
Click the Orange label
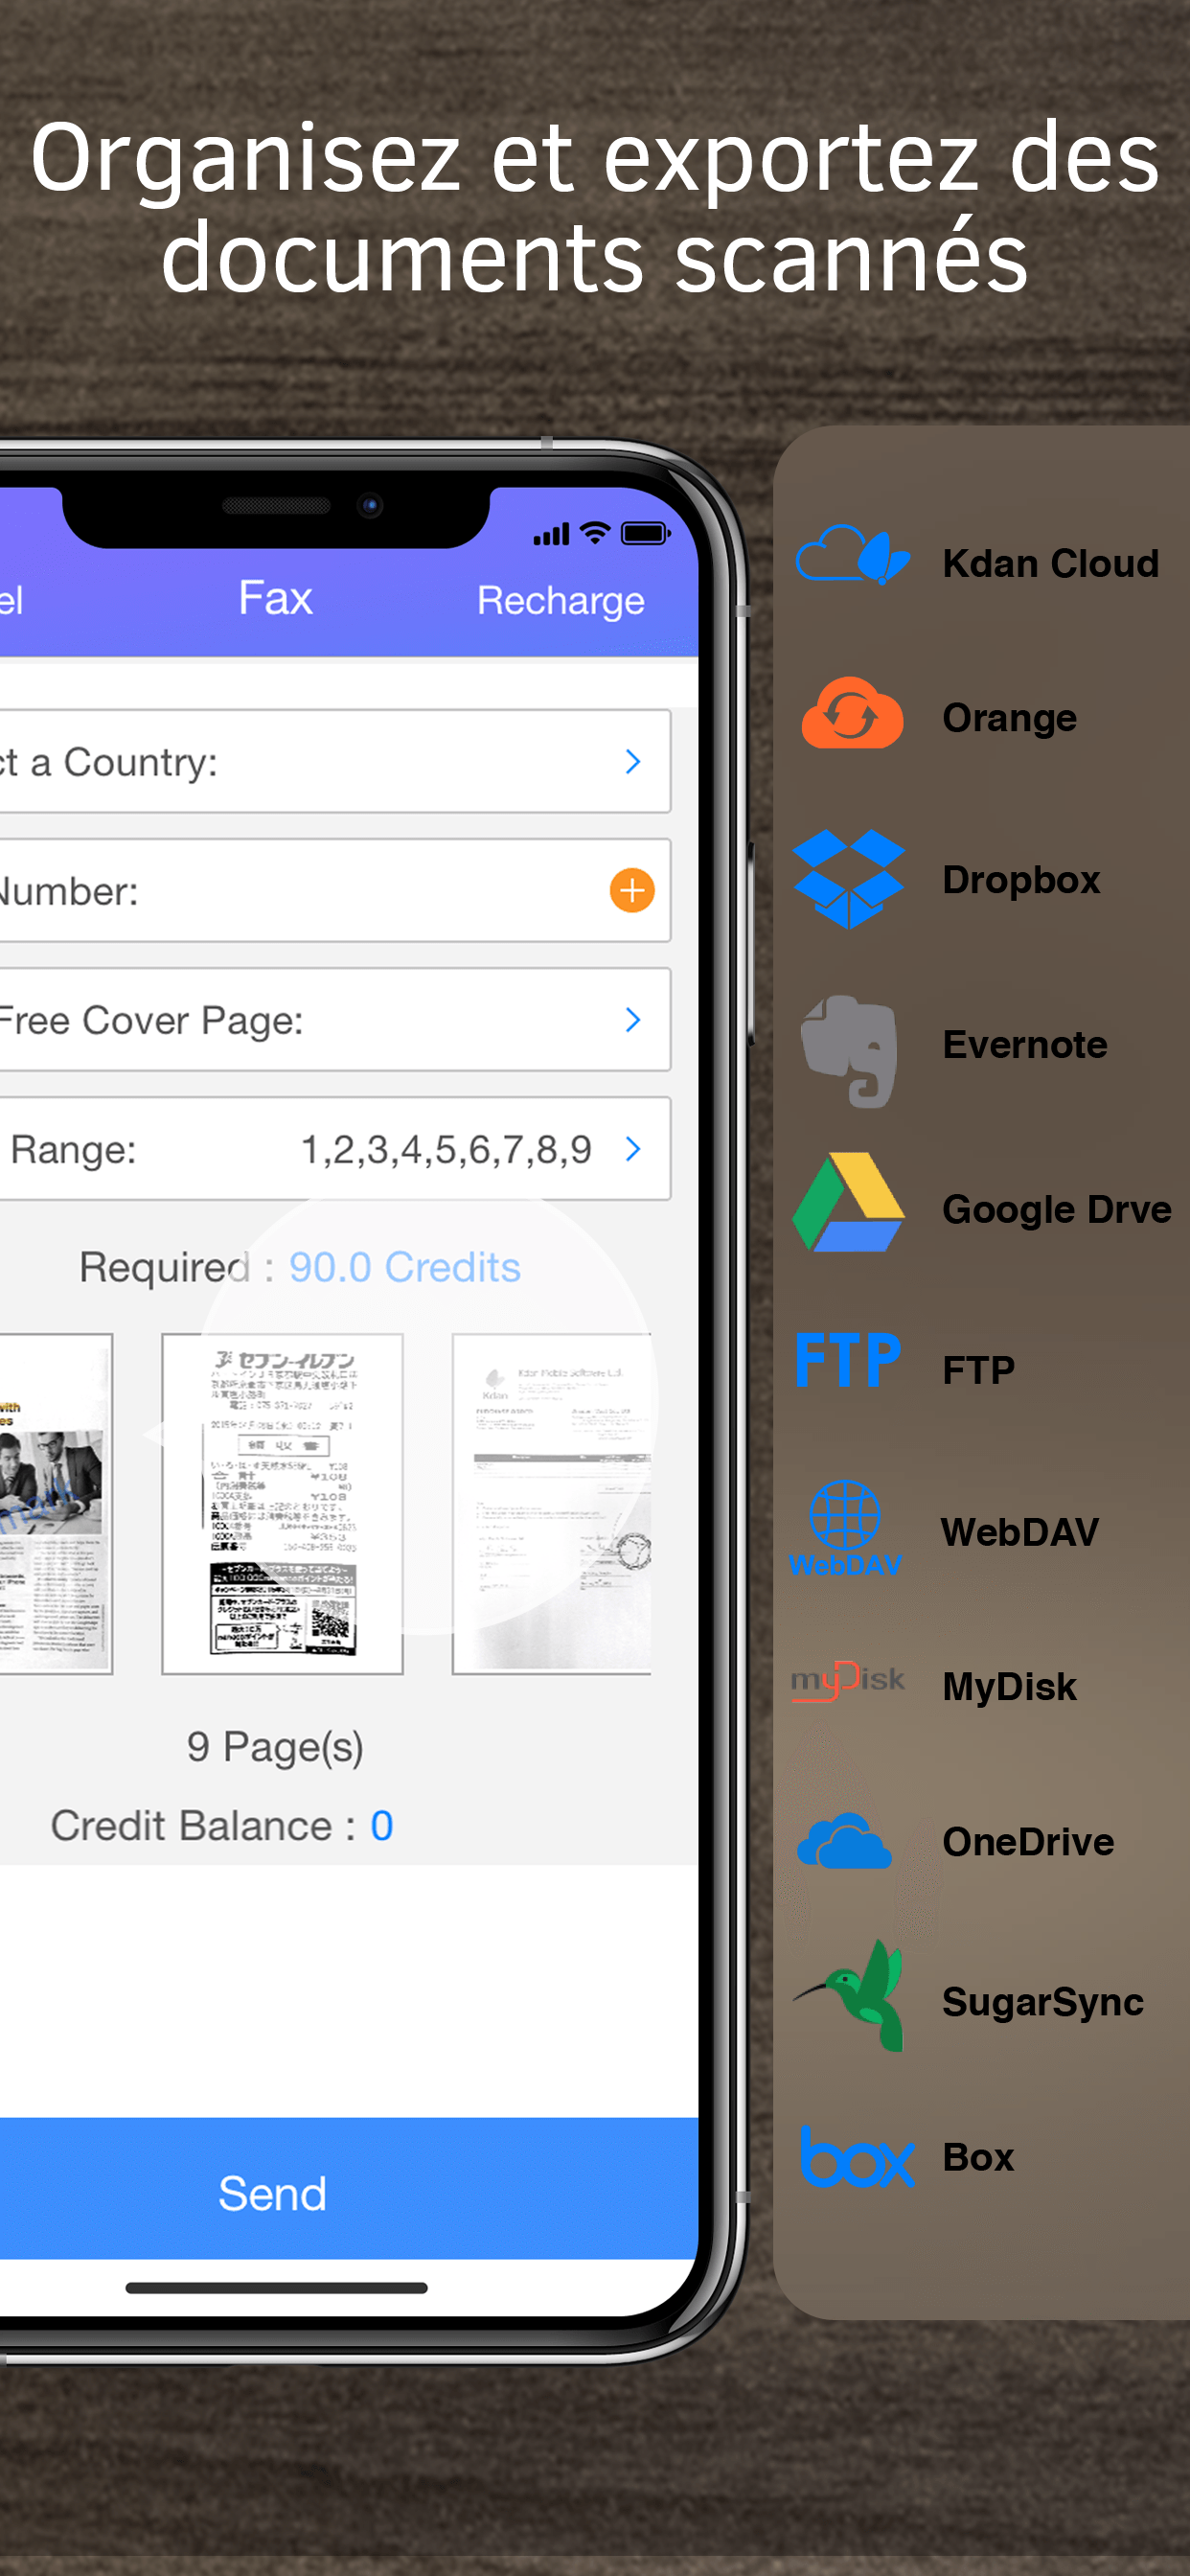(x=1010, y=719)
